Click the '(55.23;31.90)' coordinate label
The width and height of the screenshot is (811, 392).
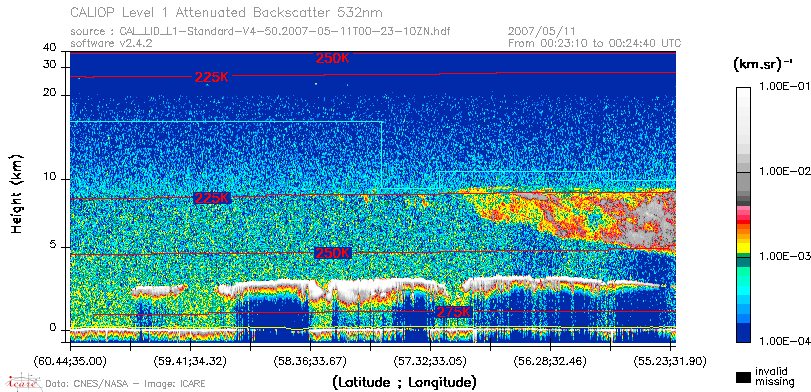pyautogui.click(x=670, y=360)
